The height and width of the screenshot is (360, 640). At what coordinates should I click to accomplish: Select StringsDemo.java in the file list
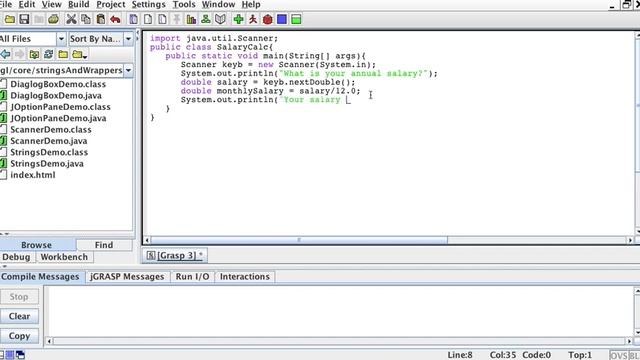[x=47, y=164]
